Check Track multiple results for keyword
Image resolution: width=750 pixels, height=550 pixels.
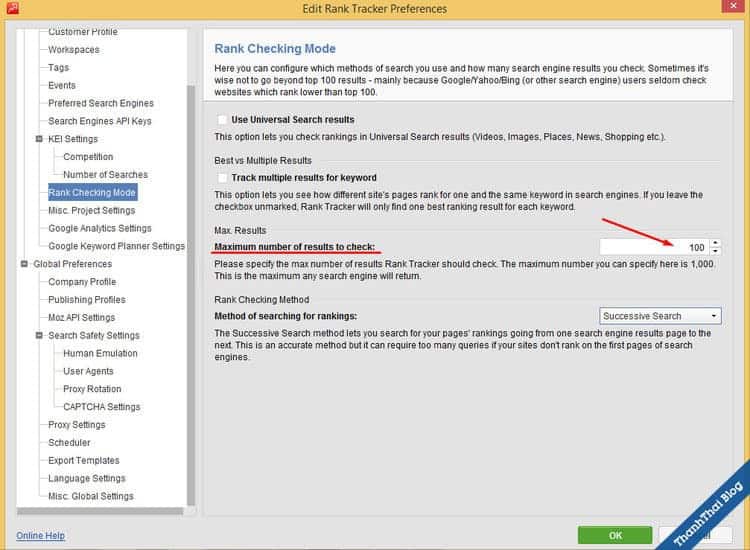click(x=222, y=177)
